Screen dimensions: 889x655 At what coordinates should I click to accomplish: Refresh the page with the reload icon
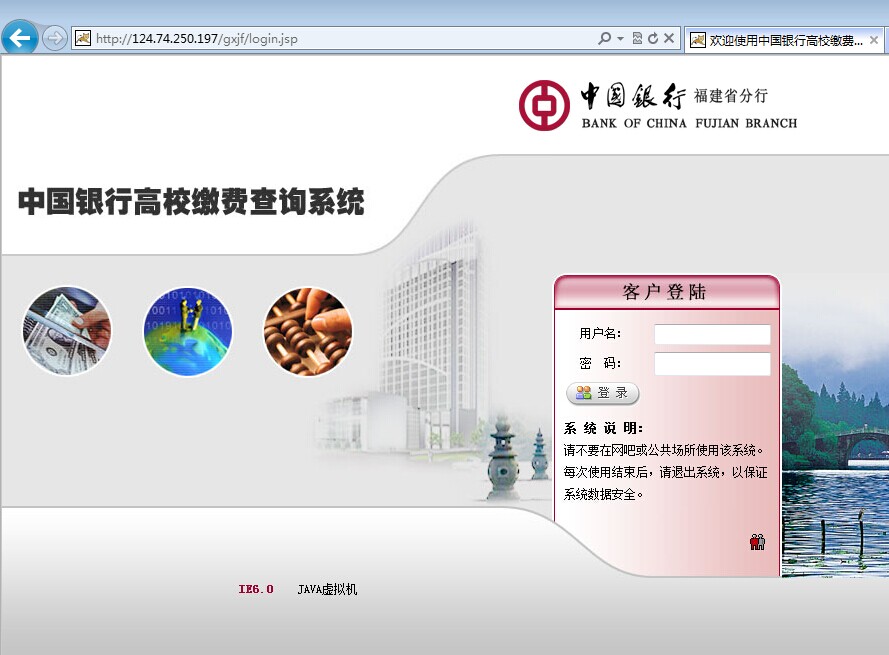click(x=653, y=38)
